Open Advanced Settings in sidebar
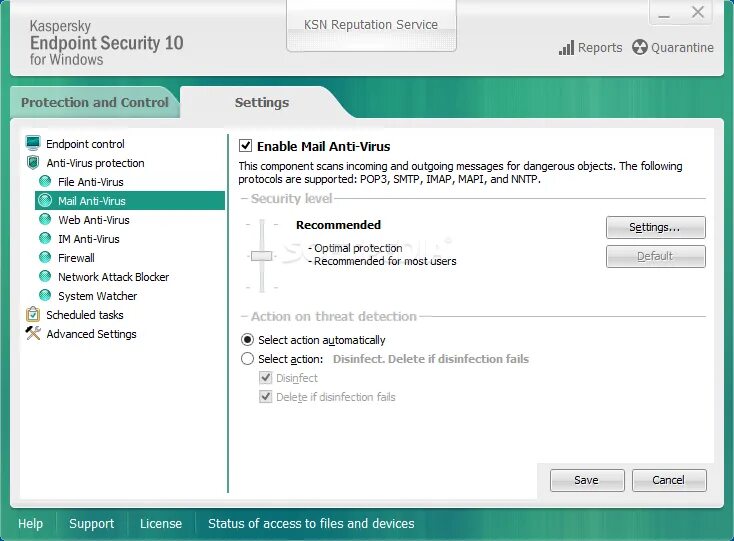734x541 pixels. pyautogui.click(x=91, y=334)
